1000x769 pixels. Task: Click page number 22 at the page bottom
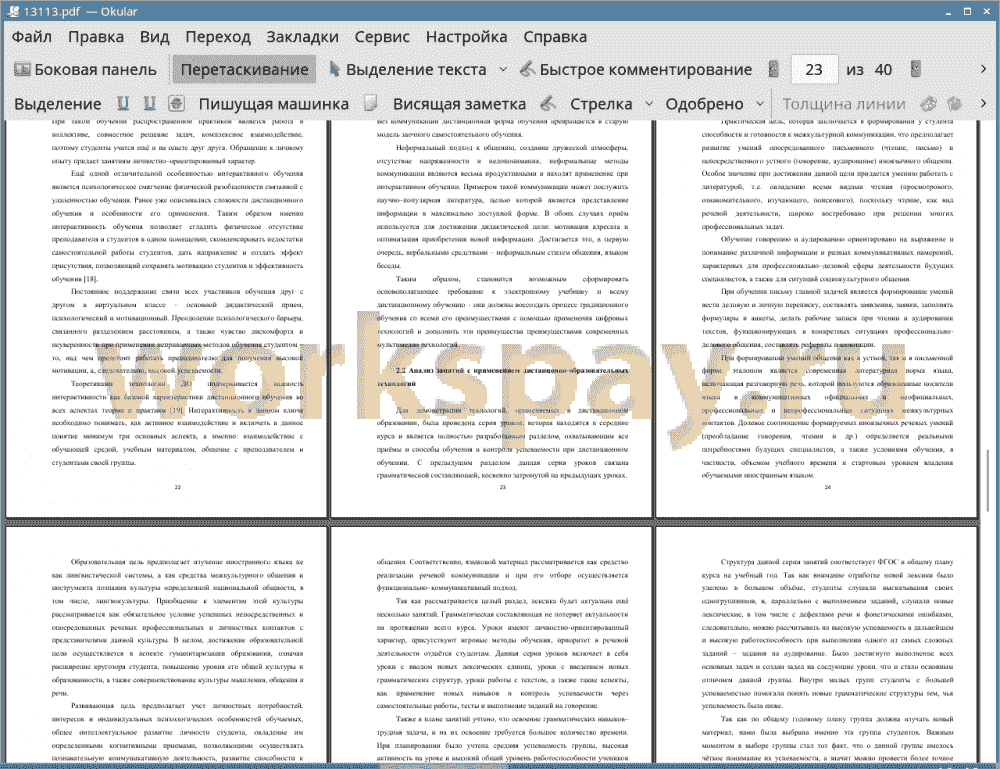178,487
